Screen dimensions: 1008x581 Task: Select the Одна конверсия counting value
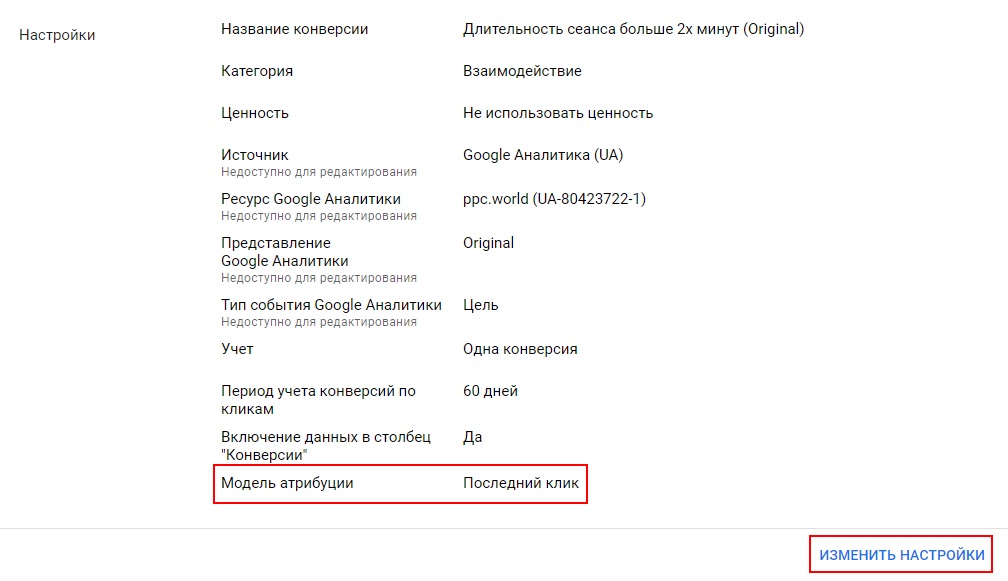tap(520, 349)
